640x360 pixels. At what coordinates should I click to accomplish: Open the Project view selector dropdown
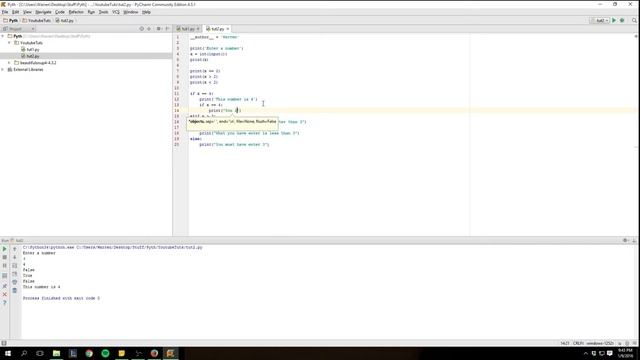pyautogui.click(x=18, y=29)
